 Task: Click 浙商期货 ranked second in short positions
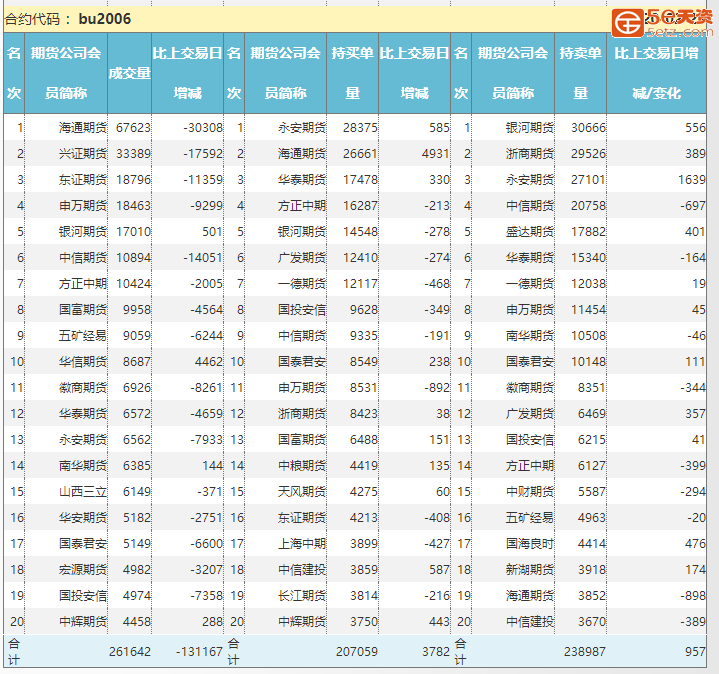[529, 154]
